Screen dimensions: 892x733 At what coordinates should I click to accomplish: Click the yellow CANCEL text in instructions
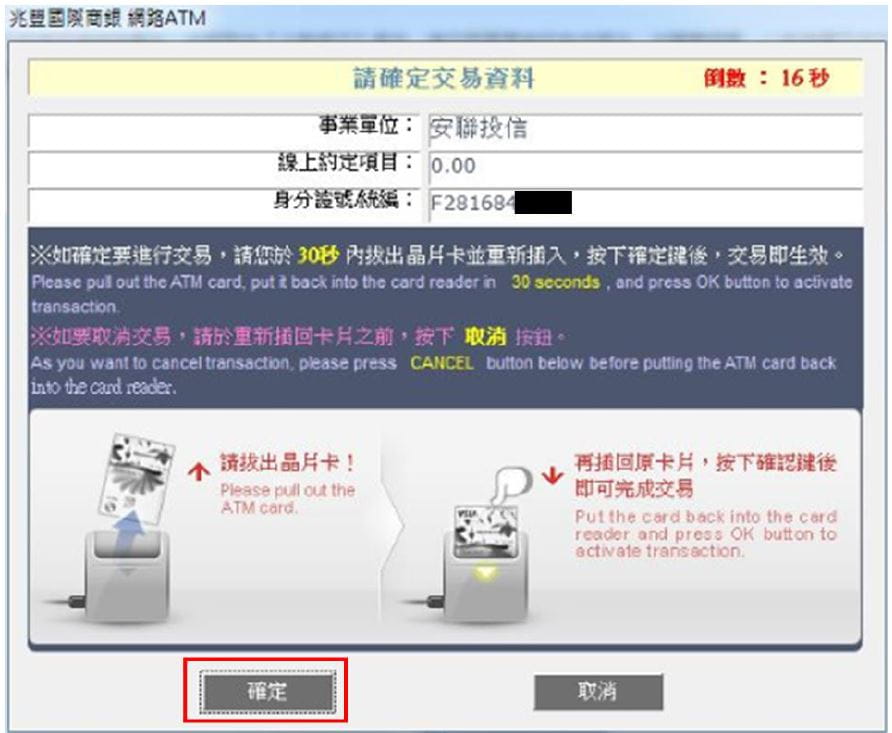(442, 363)
